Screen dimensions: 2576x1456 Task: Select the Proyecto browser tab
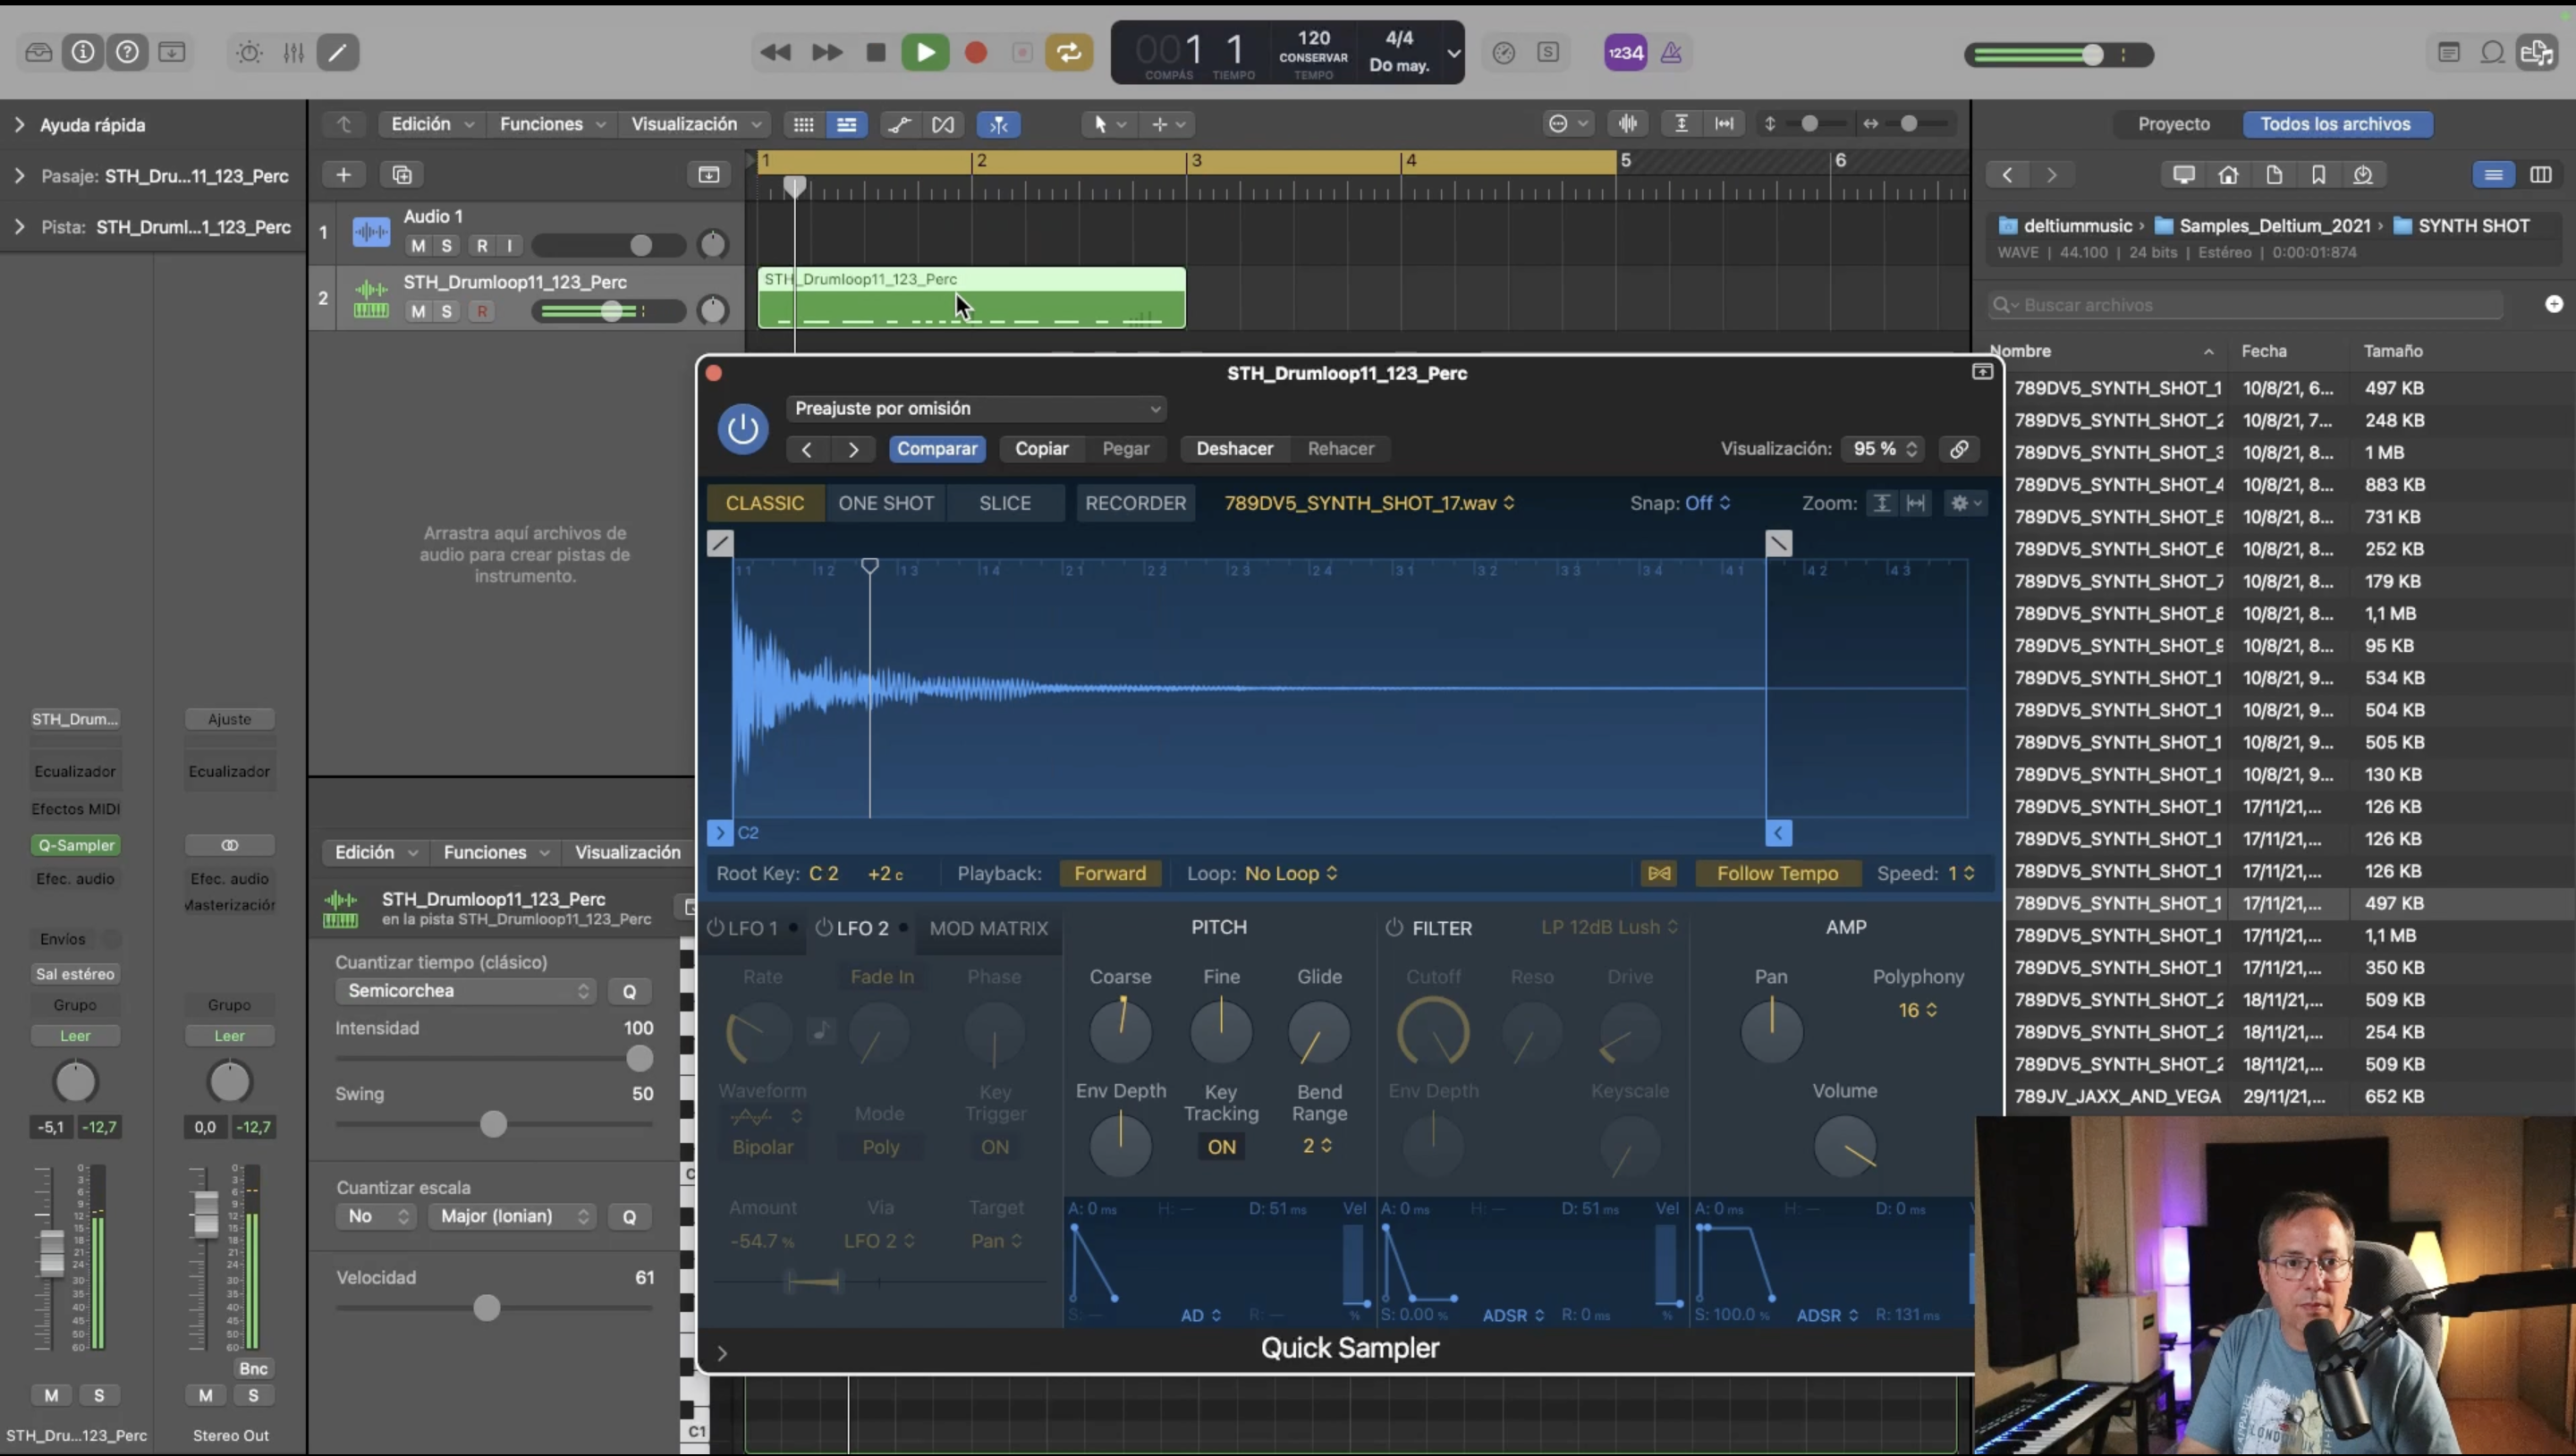[x=2173, y=124]
